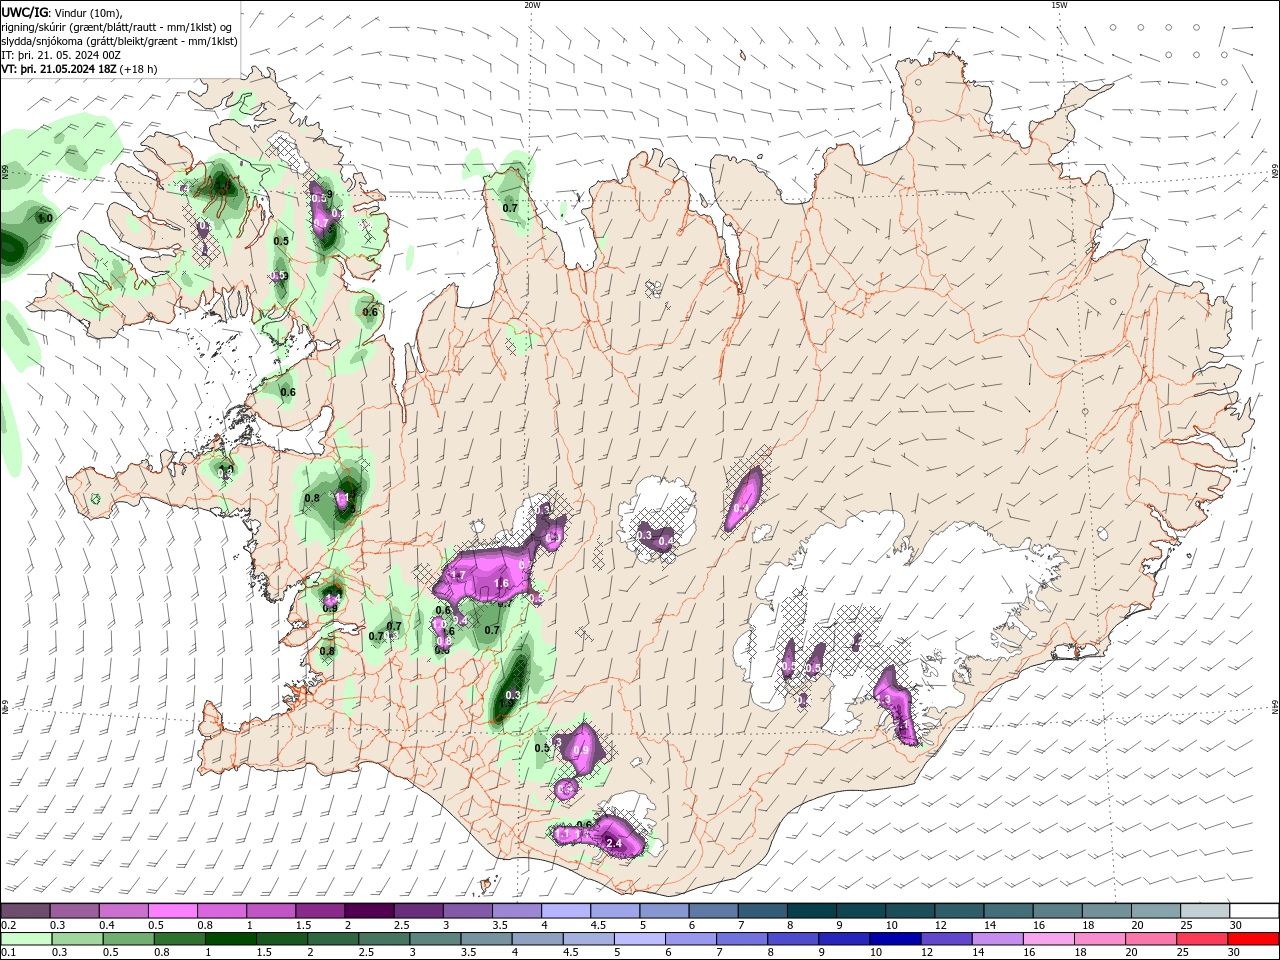This screenshot has height=960, width=1280.
Task: Select the 7 slate blue snow scale swatch
Action: (x=762, y=911)
